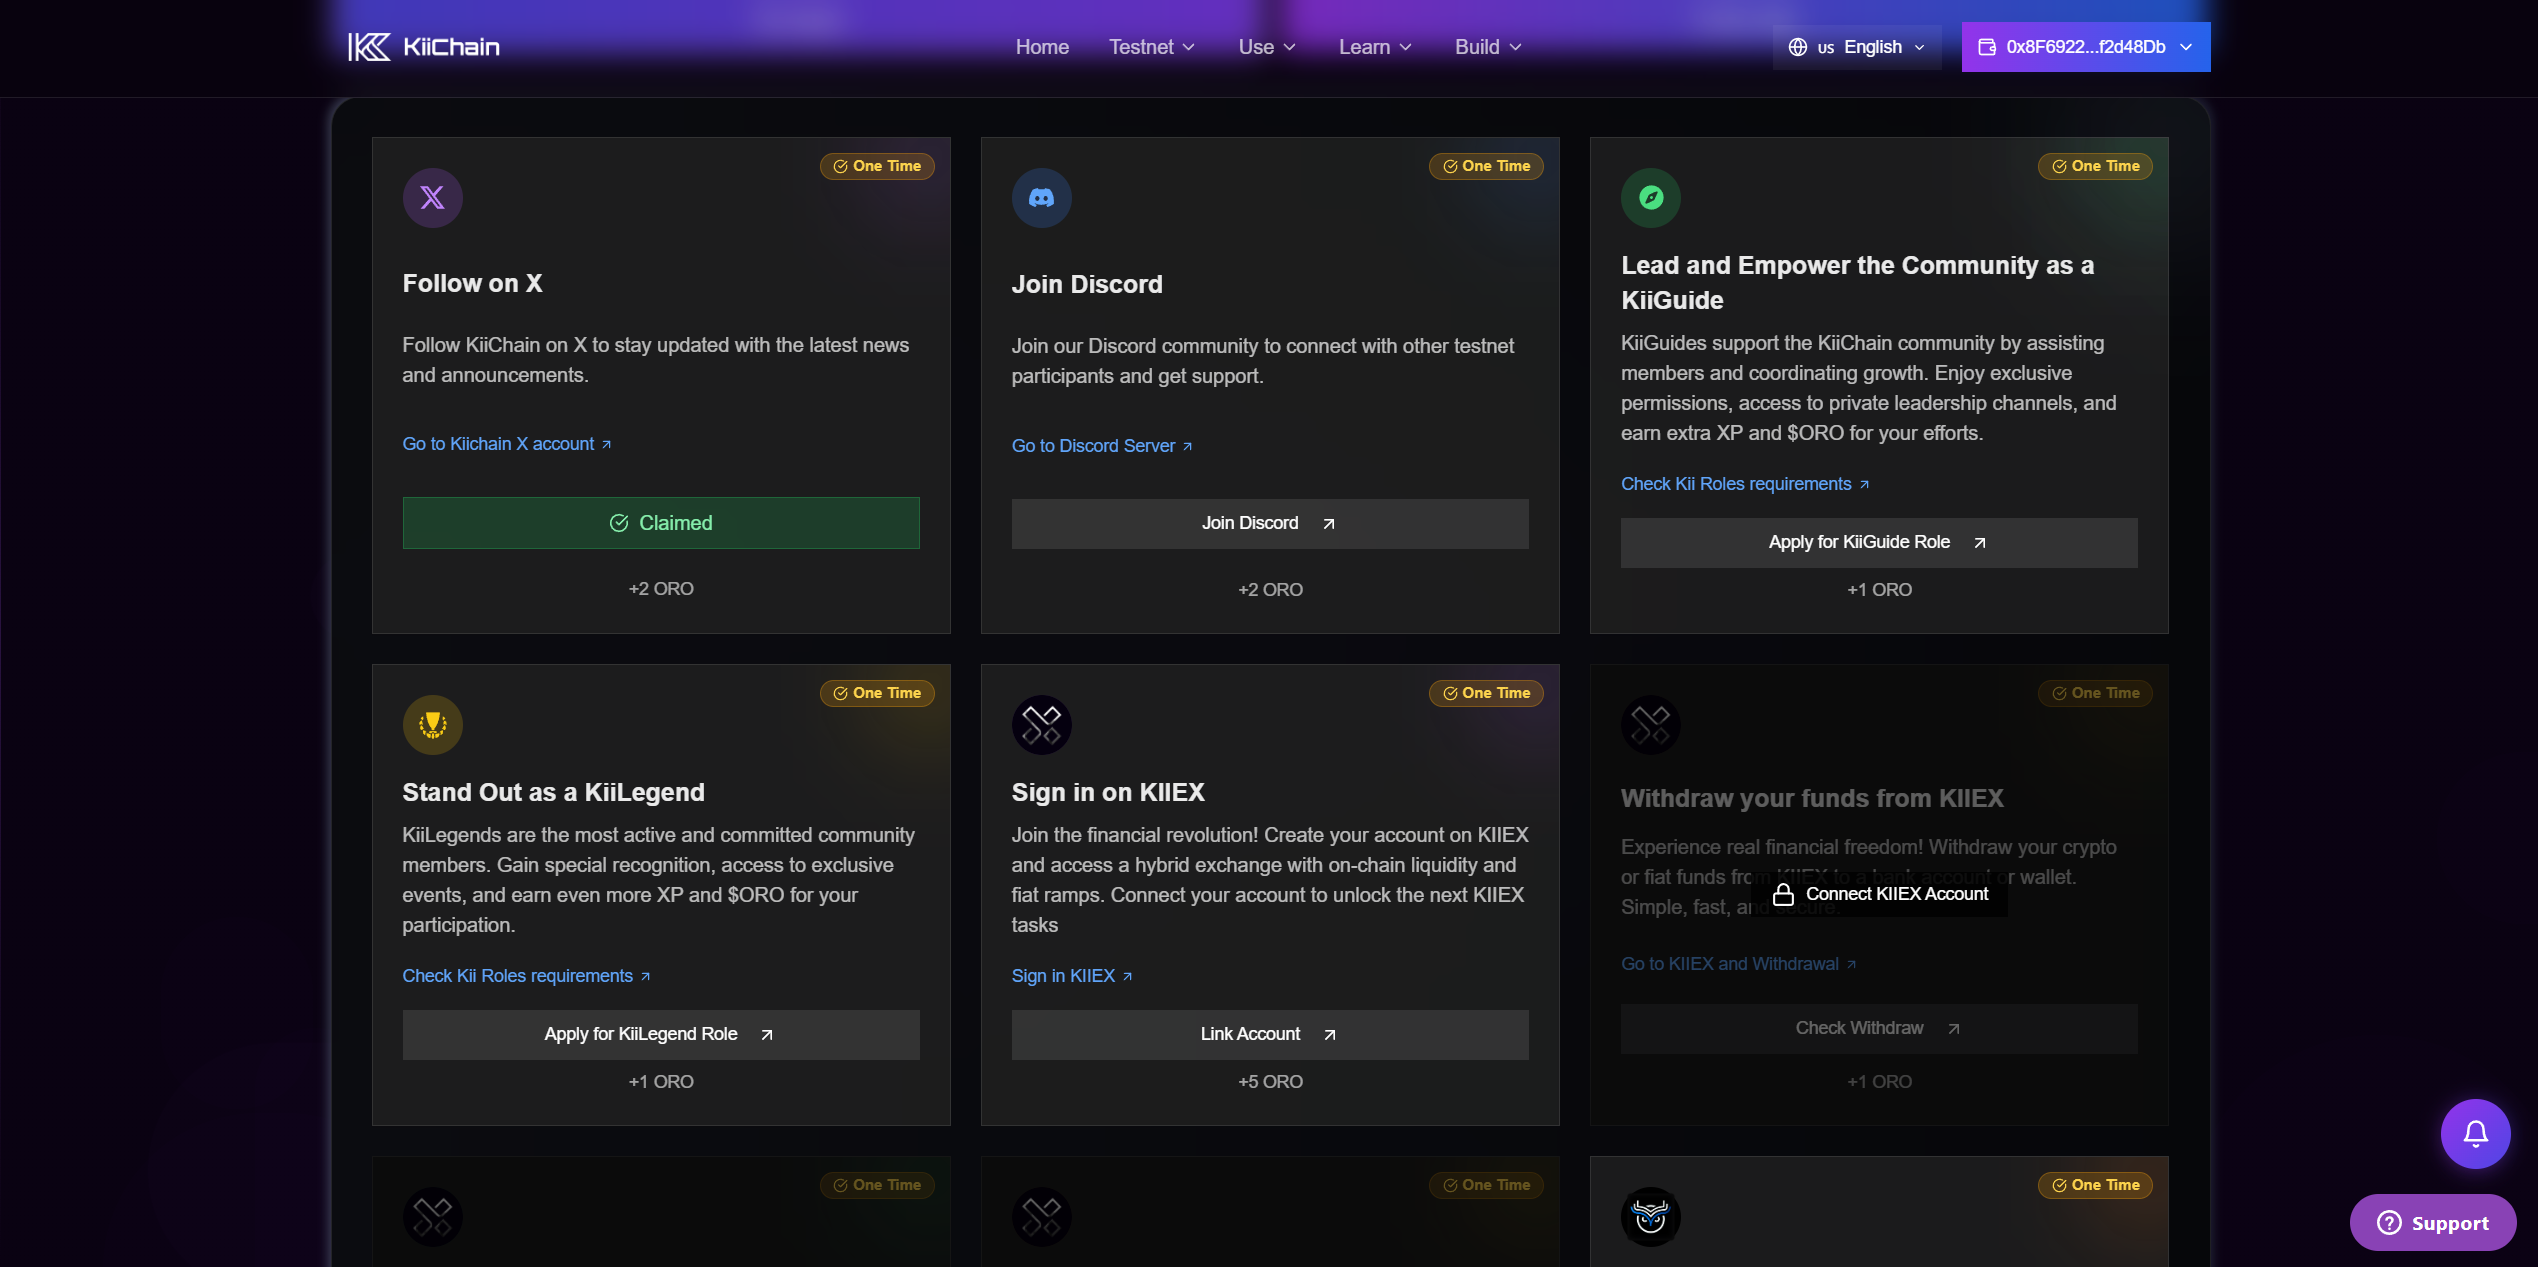
Task: Click the Claimed status on Follow on X
Action: coord(661,523)
